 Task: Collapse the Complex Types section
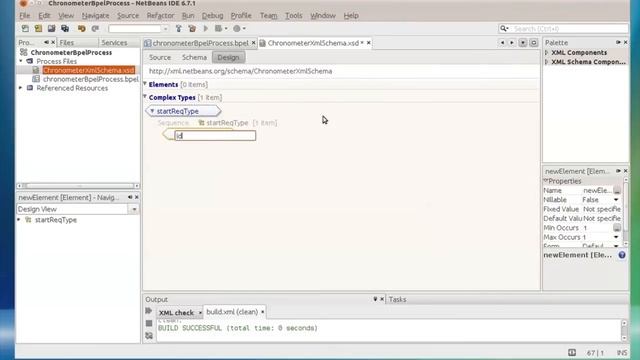point(145,97)
